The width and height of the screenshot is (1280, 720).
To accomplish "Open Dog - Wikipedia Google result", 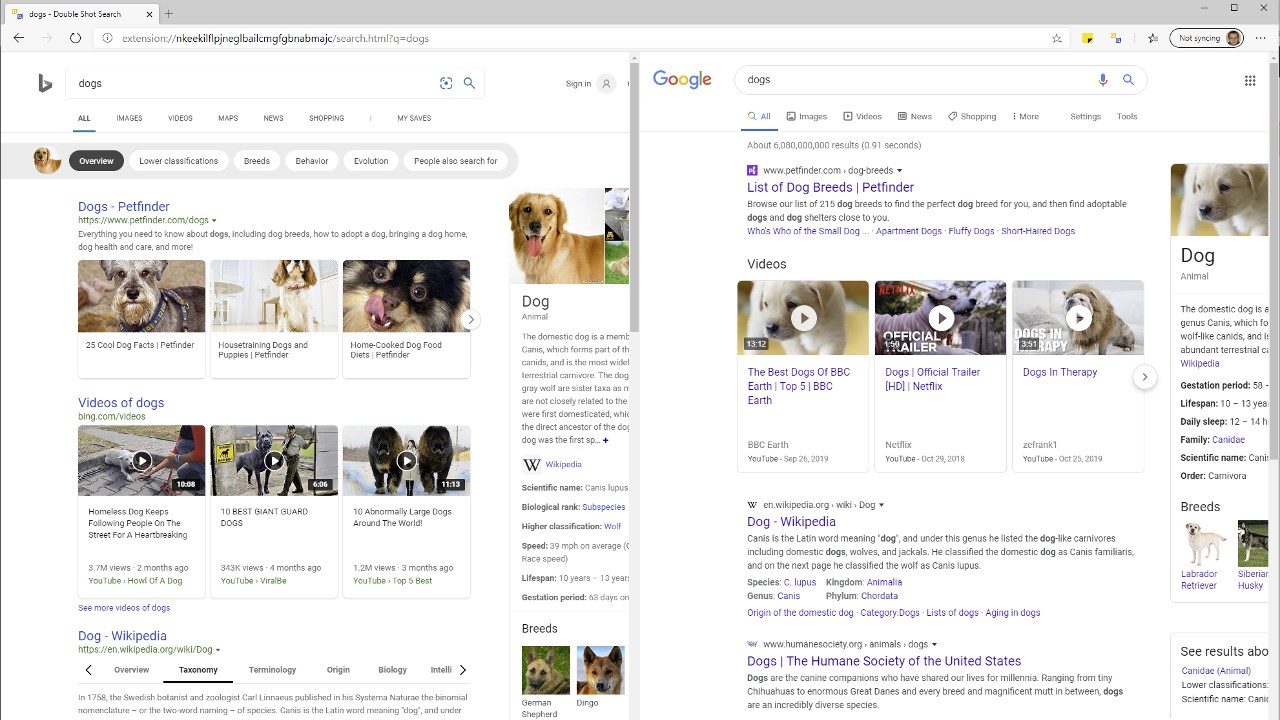I will [791, 522].
